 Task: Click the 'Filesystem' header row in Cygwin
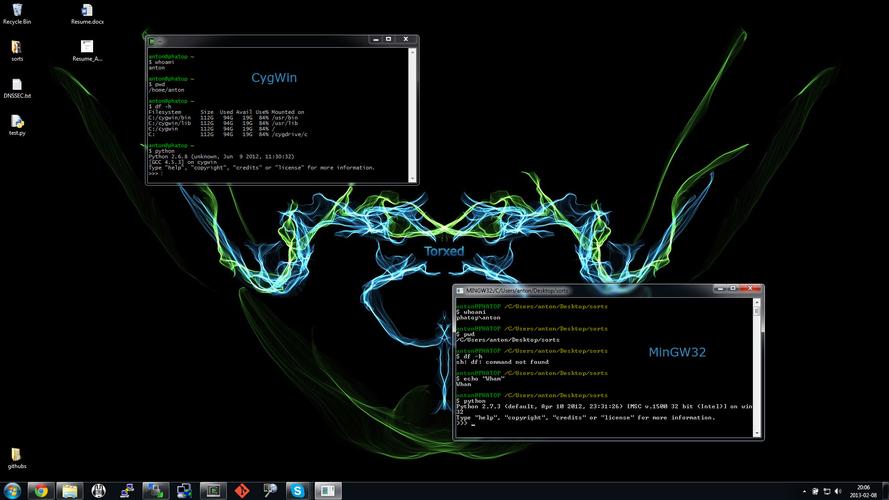click(x=227, y=112)
